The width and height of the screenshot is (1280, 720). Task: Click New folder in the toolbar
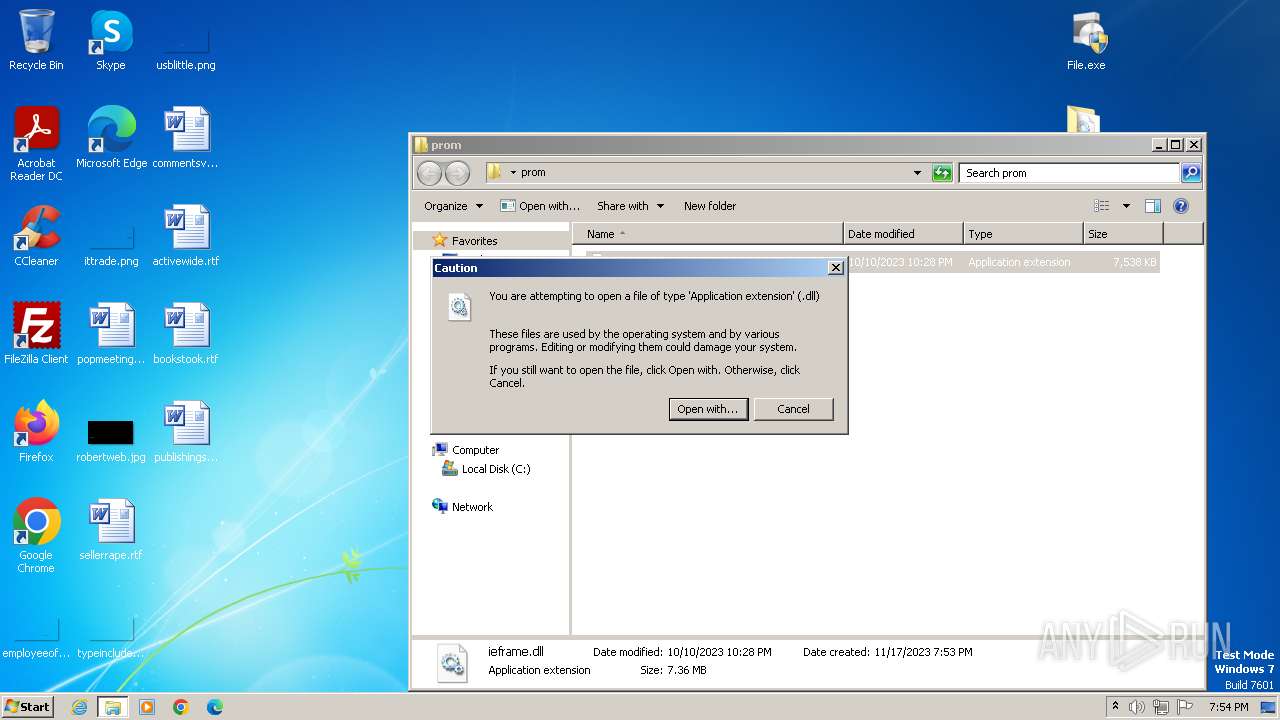[x=710, y=206]
